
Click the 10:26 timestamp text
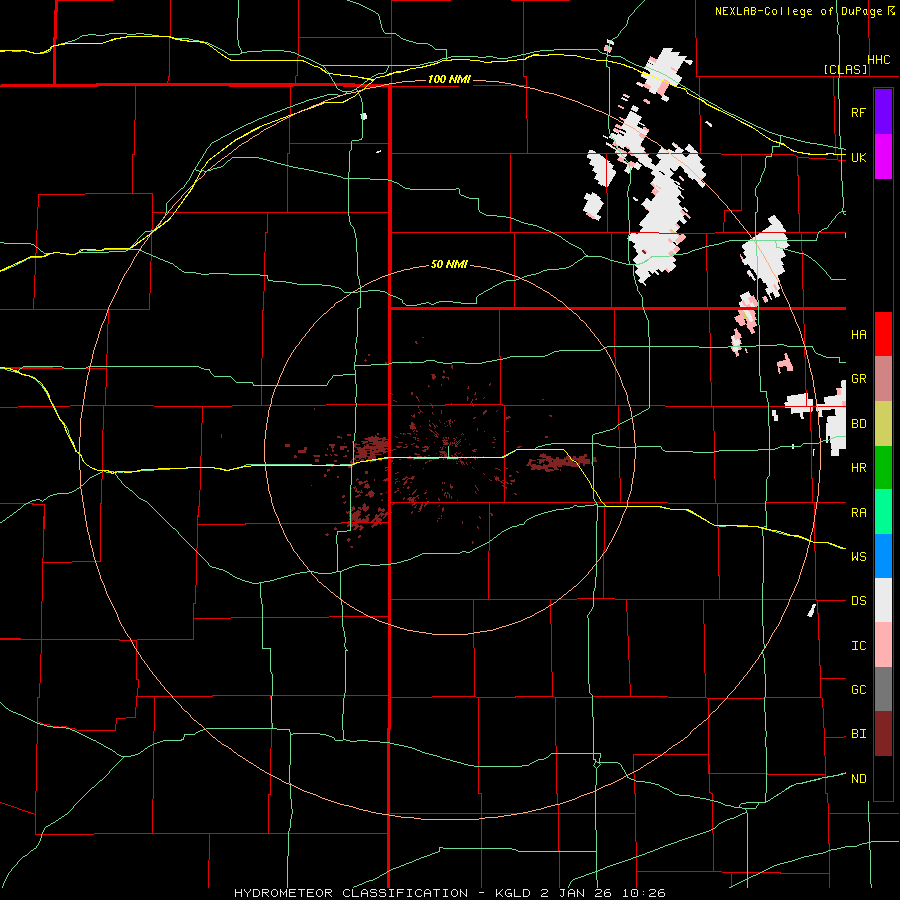pos(644,893)
